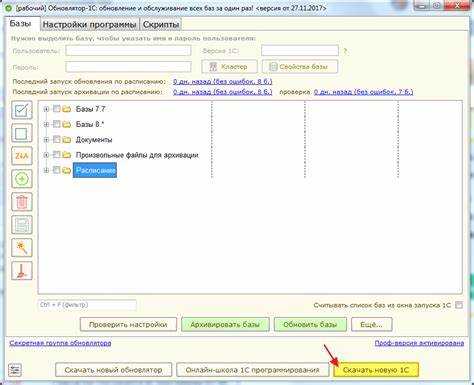
Task: Expand the Базы 8.* tree node
Action: pyautogui.click(x=46, y=124)
